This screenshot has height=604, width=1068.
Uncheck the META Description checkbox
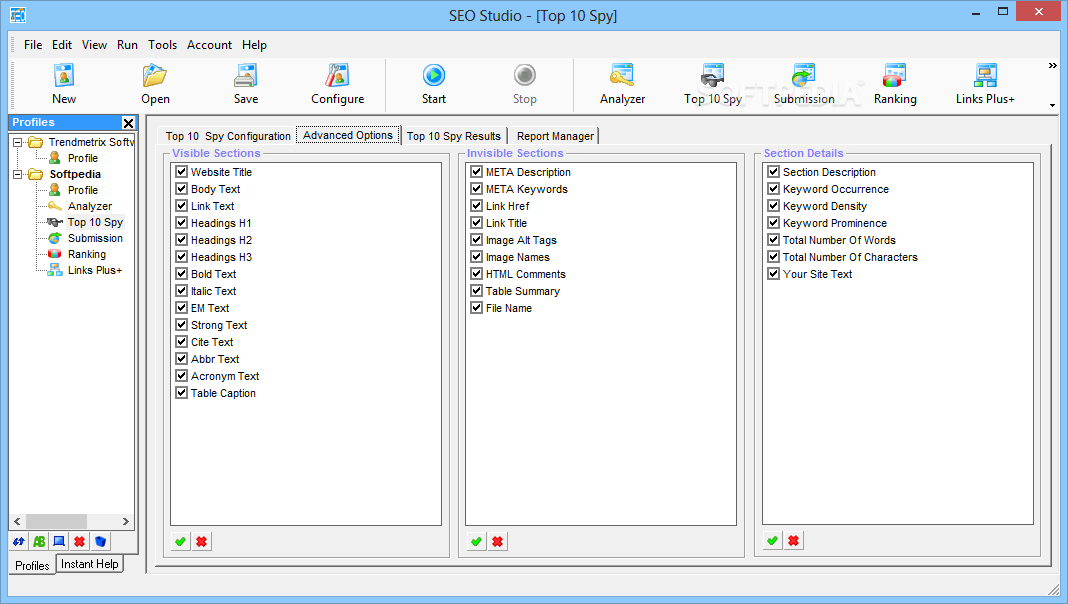pos(477,172)
